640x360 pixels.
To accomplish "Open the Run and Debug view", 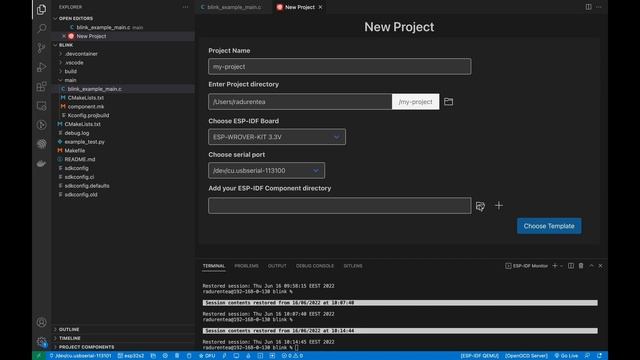I will point(41,67).
